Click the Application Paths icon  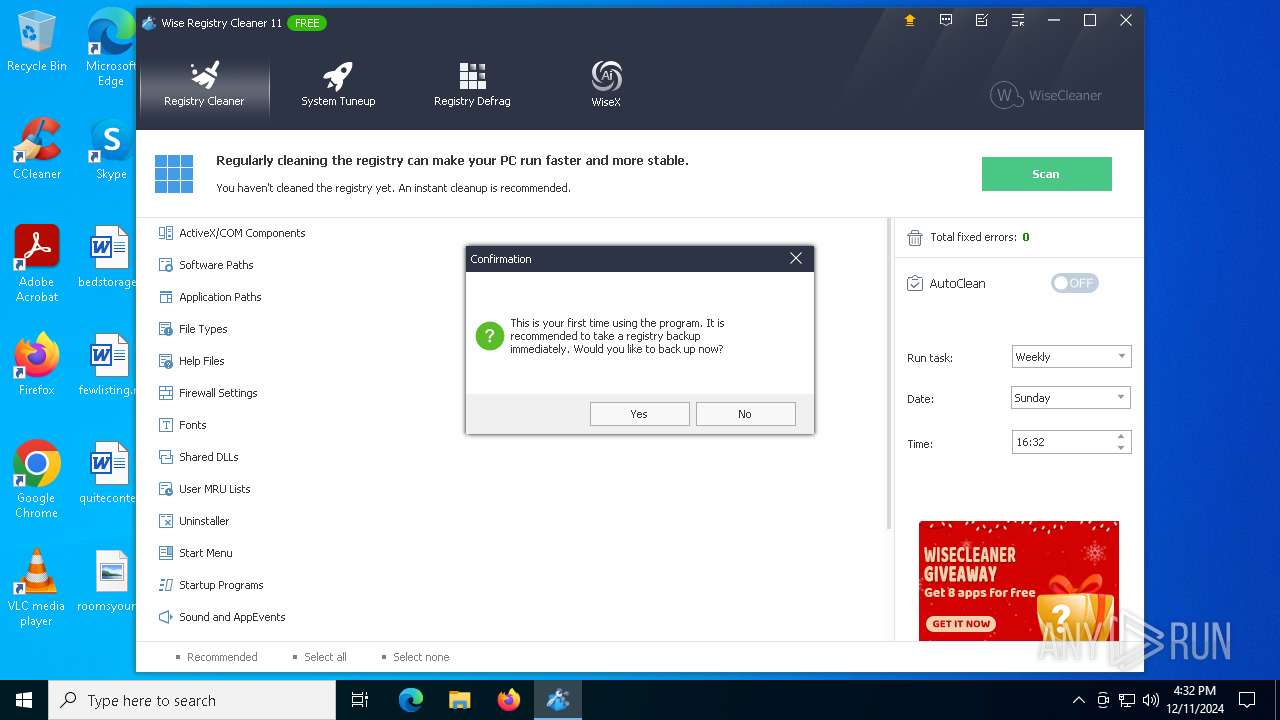[166, 297]
